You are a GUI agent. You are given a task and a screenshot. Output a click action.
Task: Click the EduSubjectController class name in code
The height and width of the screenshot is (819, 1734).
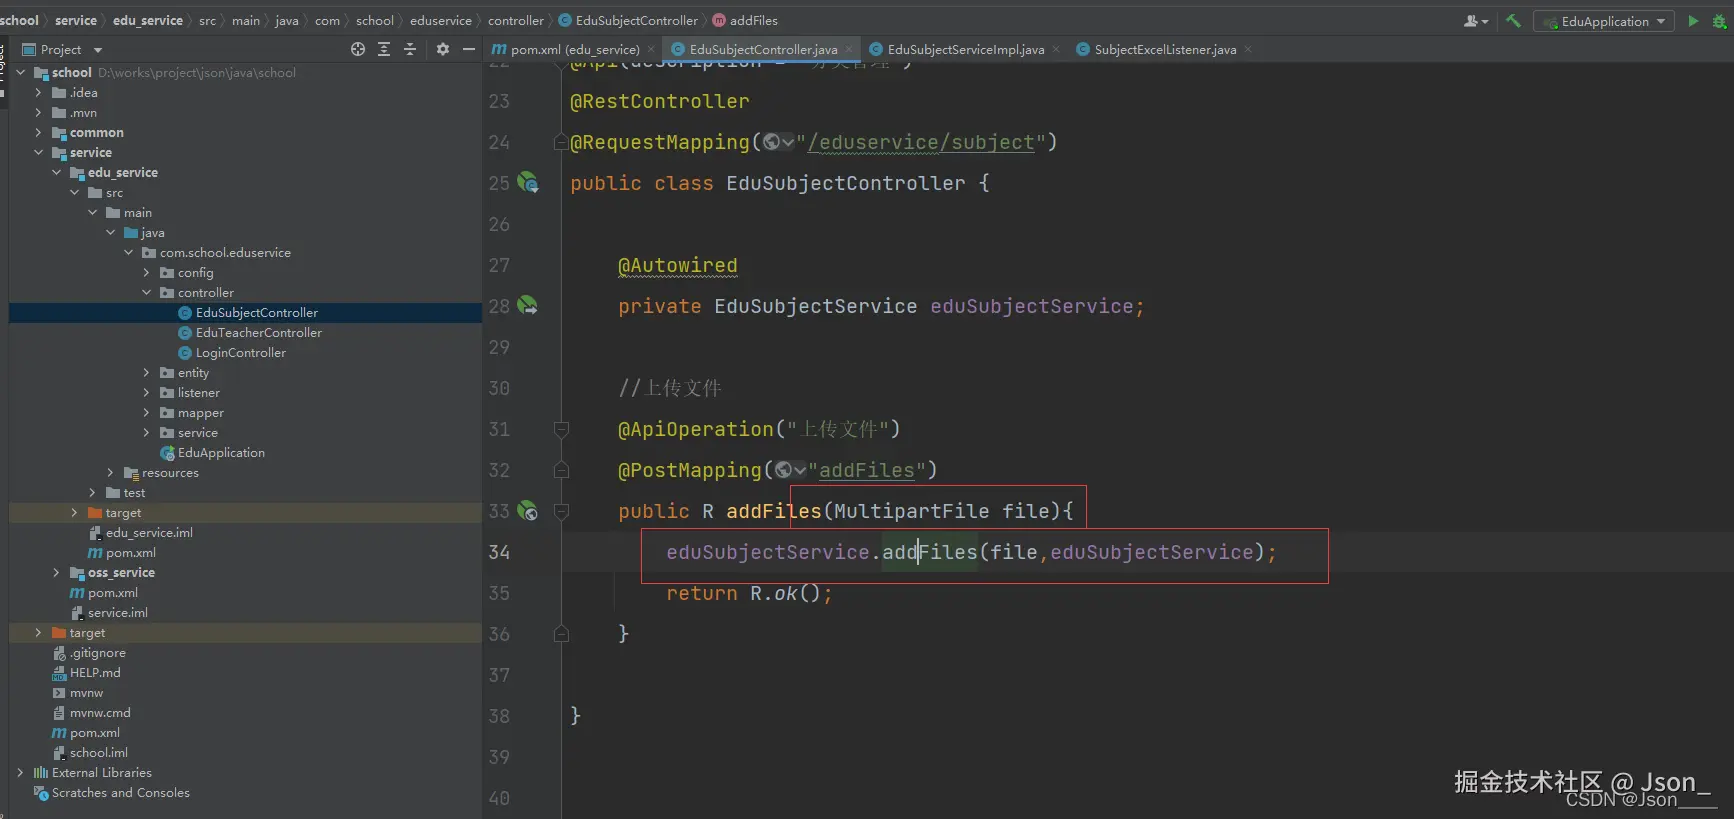pyautogui.click(x=846, y=183)
